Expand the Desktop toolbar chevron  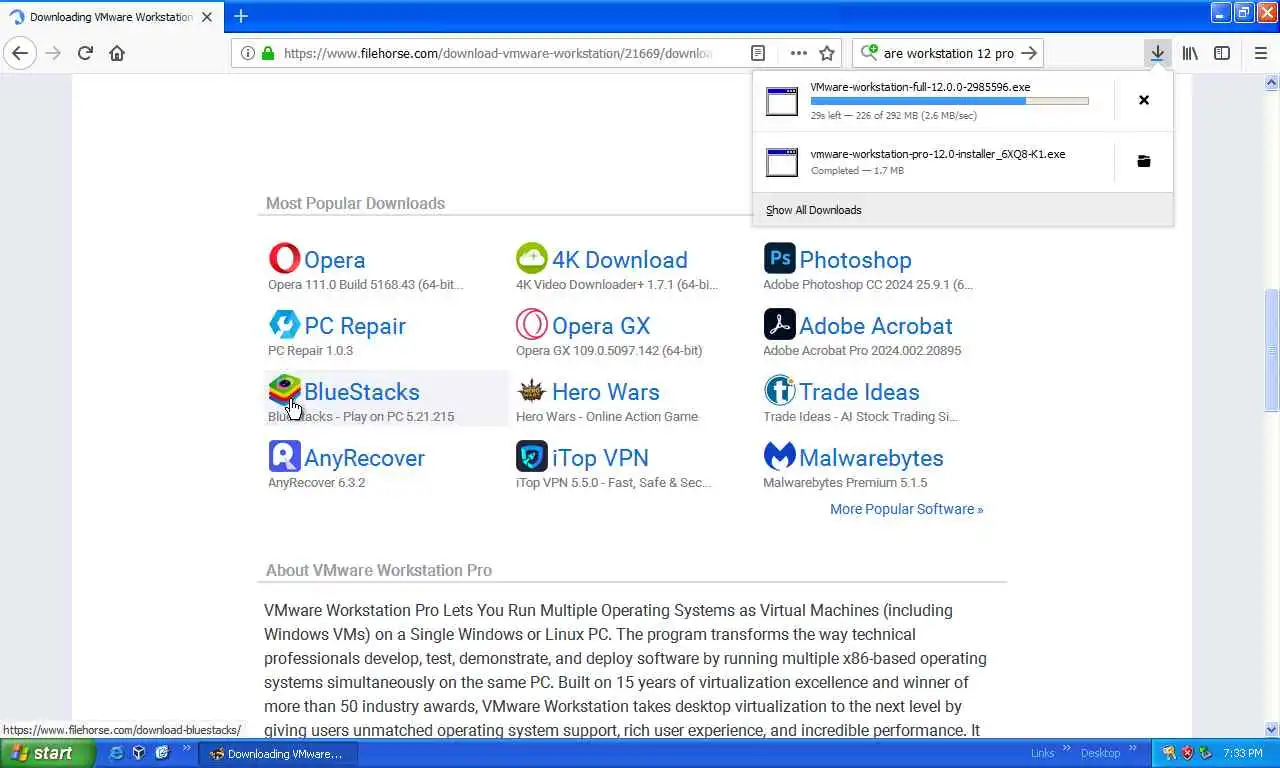point(1131,749)
